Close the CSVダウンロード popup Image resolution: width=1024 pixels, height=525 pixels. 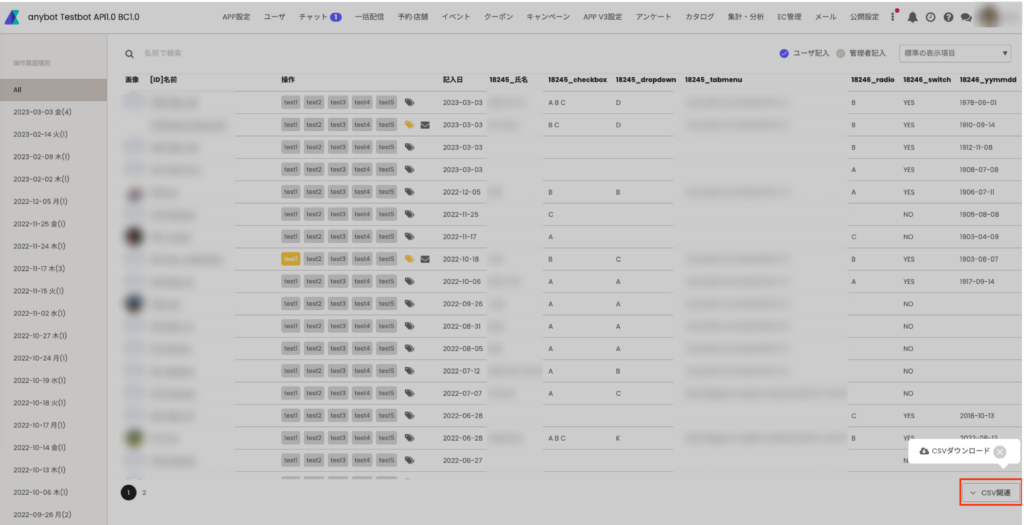(1000, 451)
